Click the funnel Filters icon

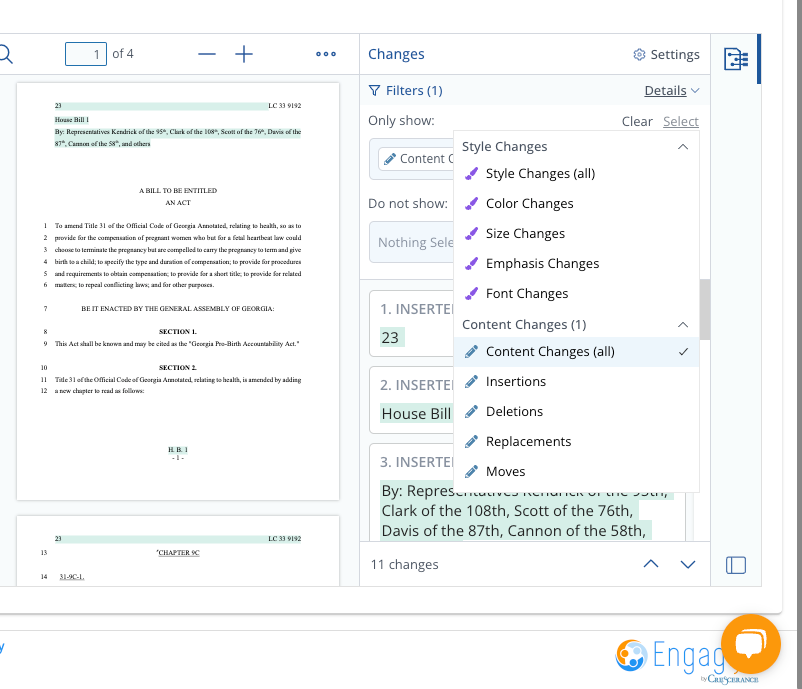pyautogui.click(x=374, y=91)
